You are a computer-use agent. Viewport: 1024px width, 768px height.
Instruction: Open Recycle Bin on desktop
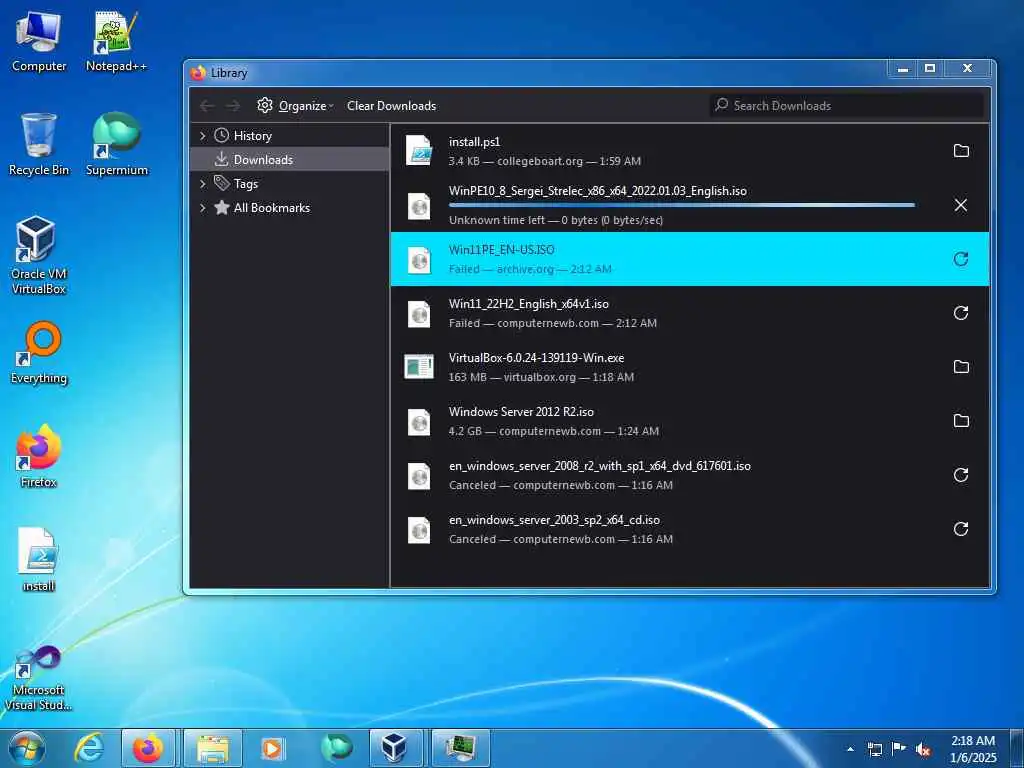[39, 144]
